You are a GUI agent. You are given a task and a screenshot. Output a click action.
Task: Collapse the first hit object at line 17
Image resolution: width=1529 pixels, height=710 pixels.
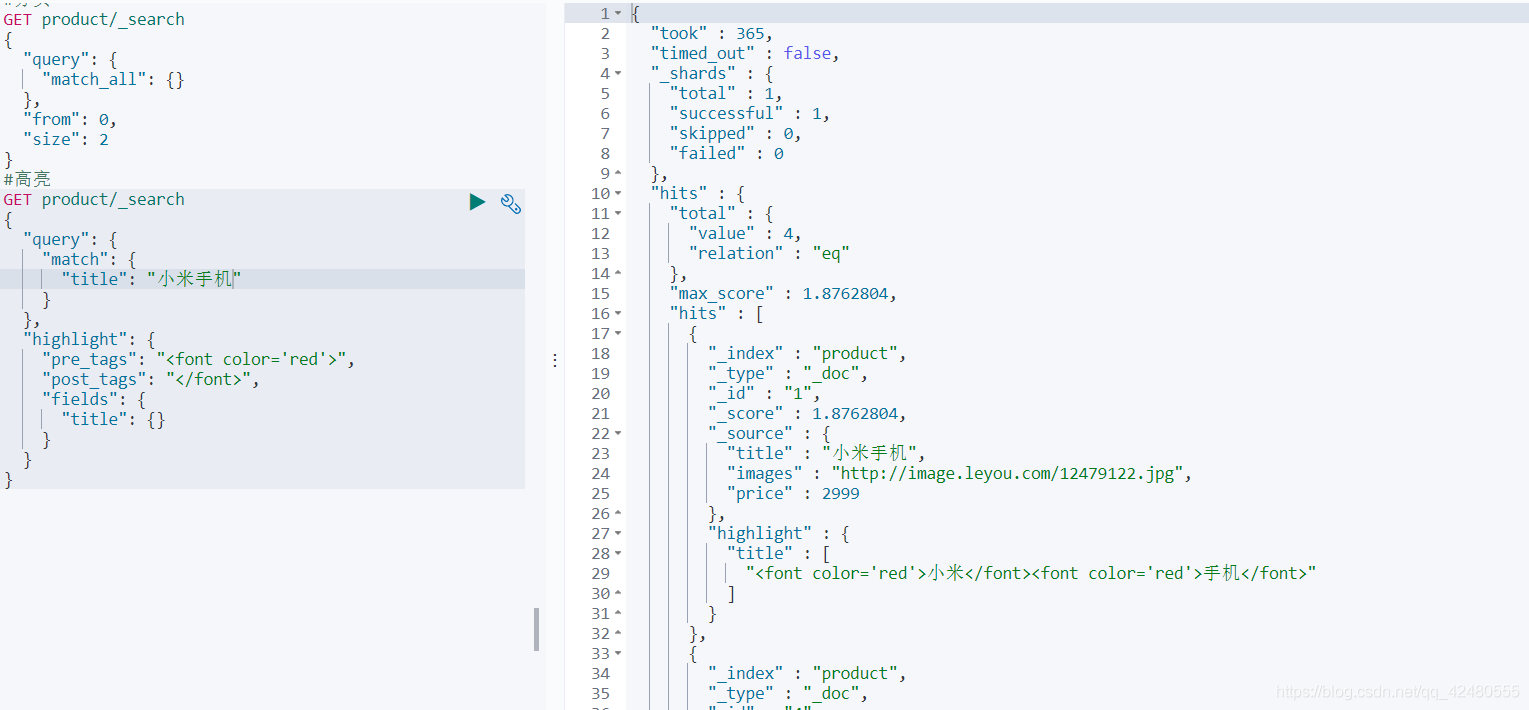[618, 334]
